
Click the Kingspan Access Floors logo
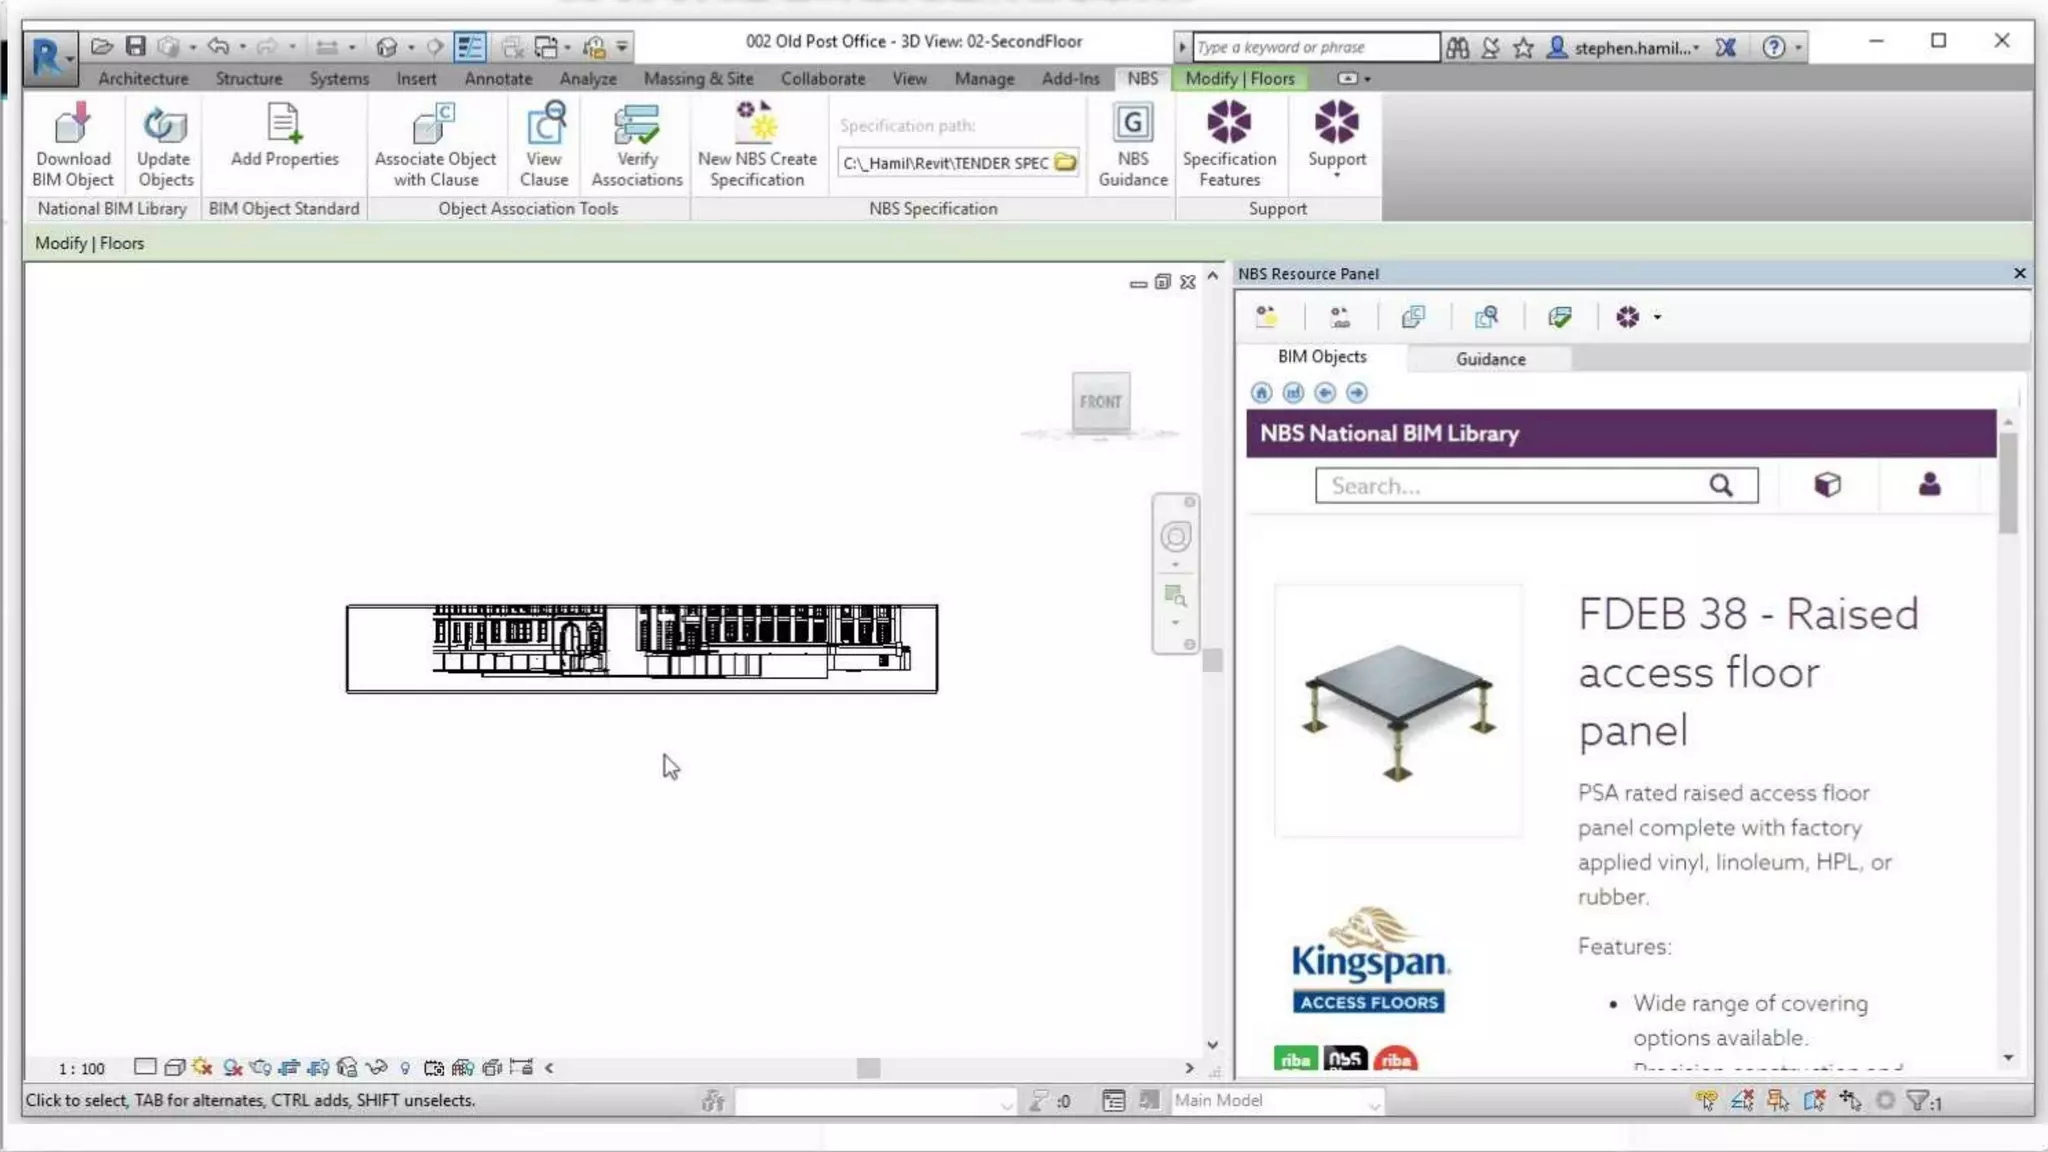click(x=1369, y=962)
